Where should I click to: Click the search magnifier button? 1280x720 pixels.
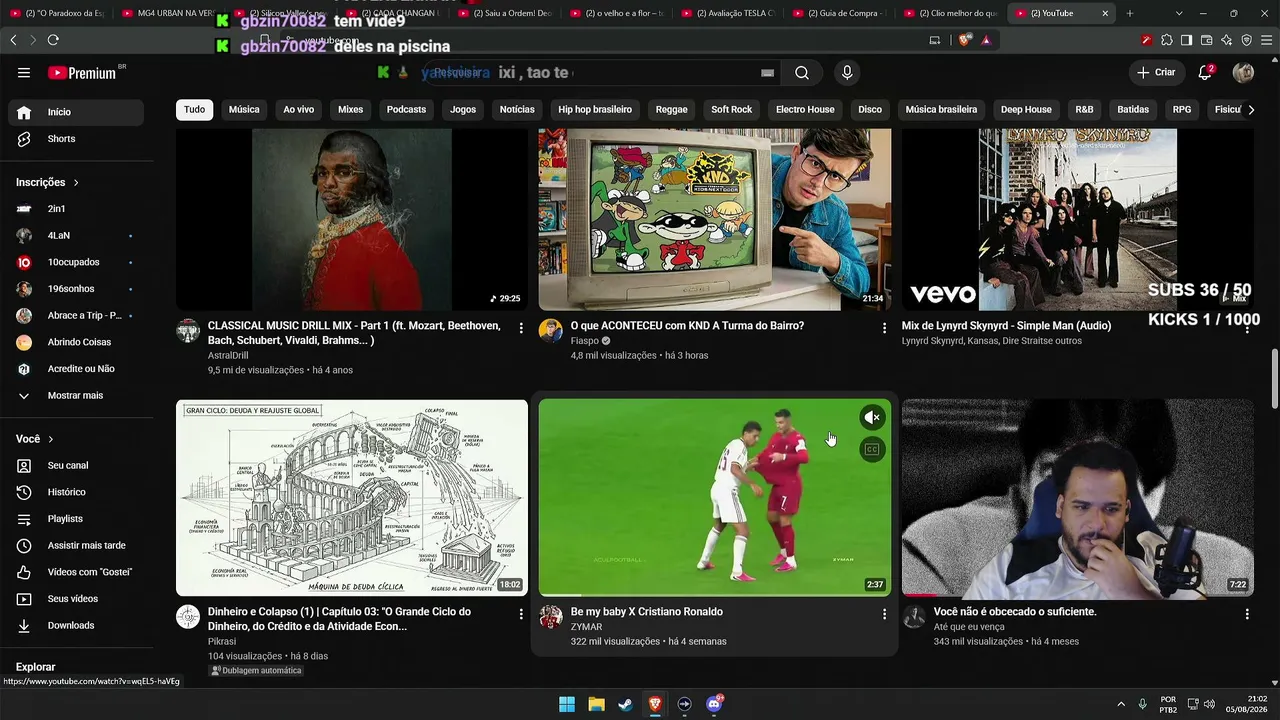point(802,73)
